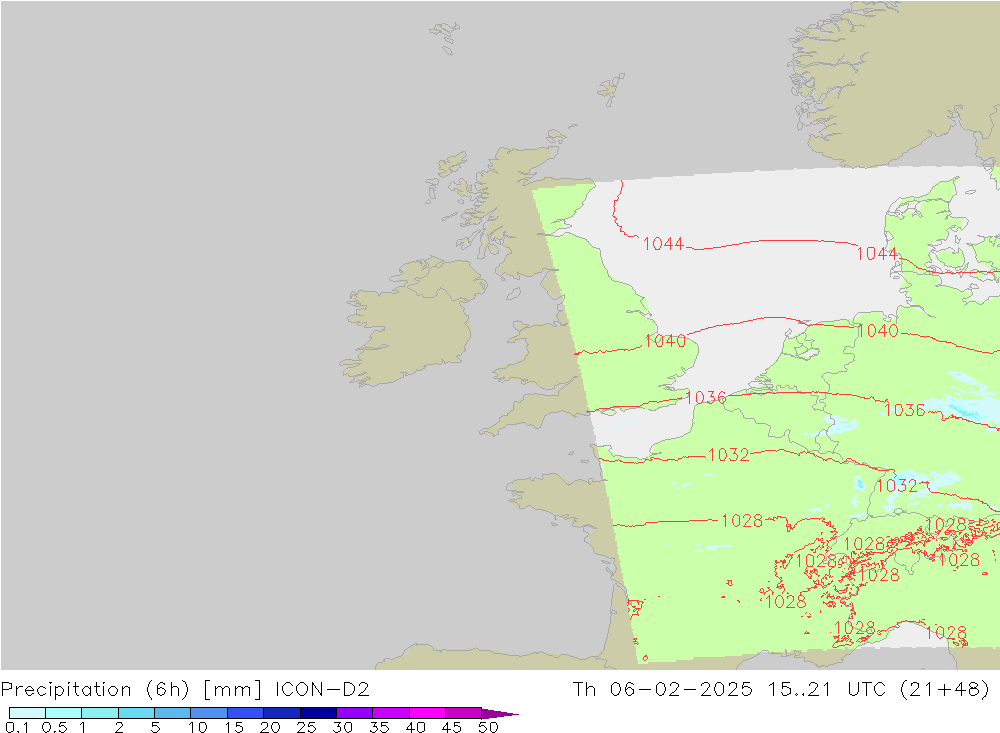
Task: Click the legend tick label '45'
Action: point(452,727)
